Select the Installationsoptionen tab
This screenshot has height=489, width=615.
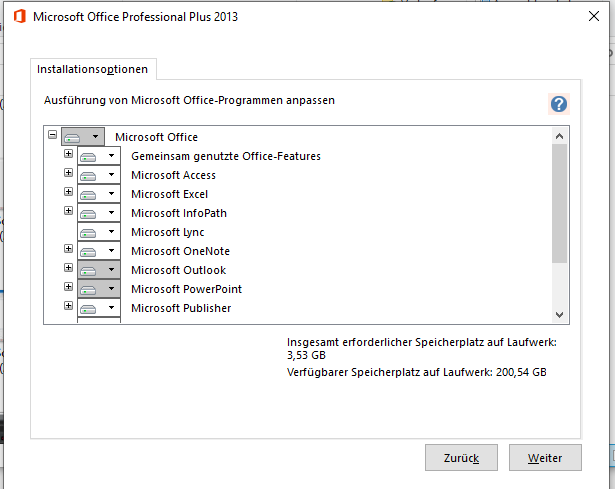point(93,69)
